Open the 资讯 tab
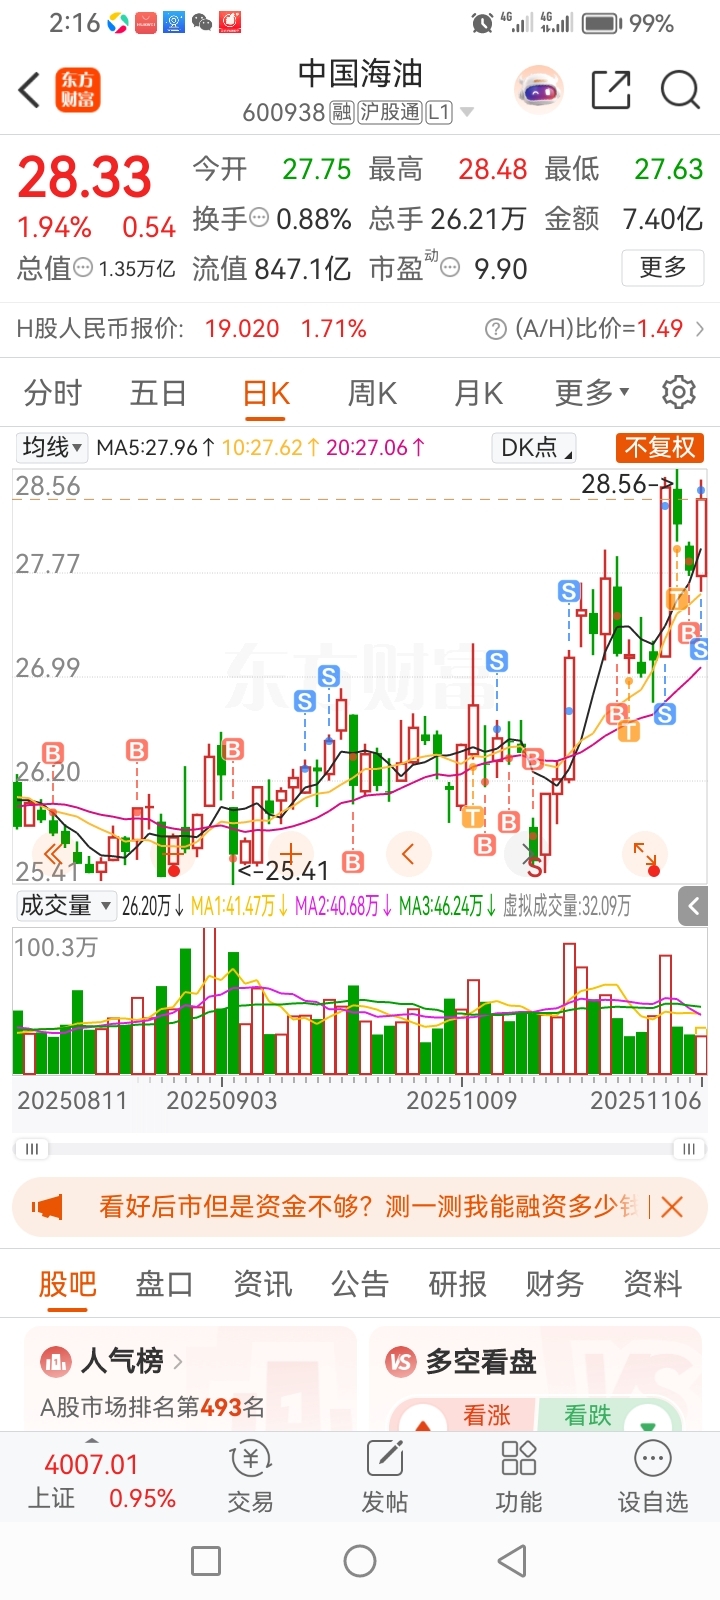The image size is (720, 1600). click(262, 1283)
